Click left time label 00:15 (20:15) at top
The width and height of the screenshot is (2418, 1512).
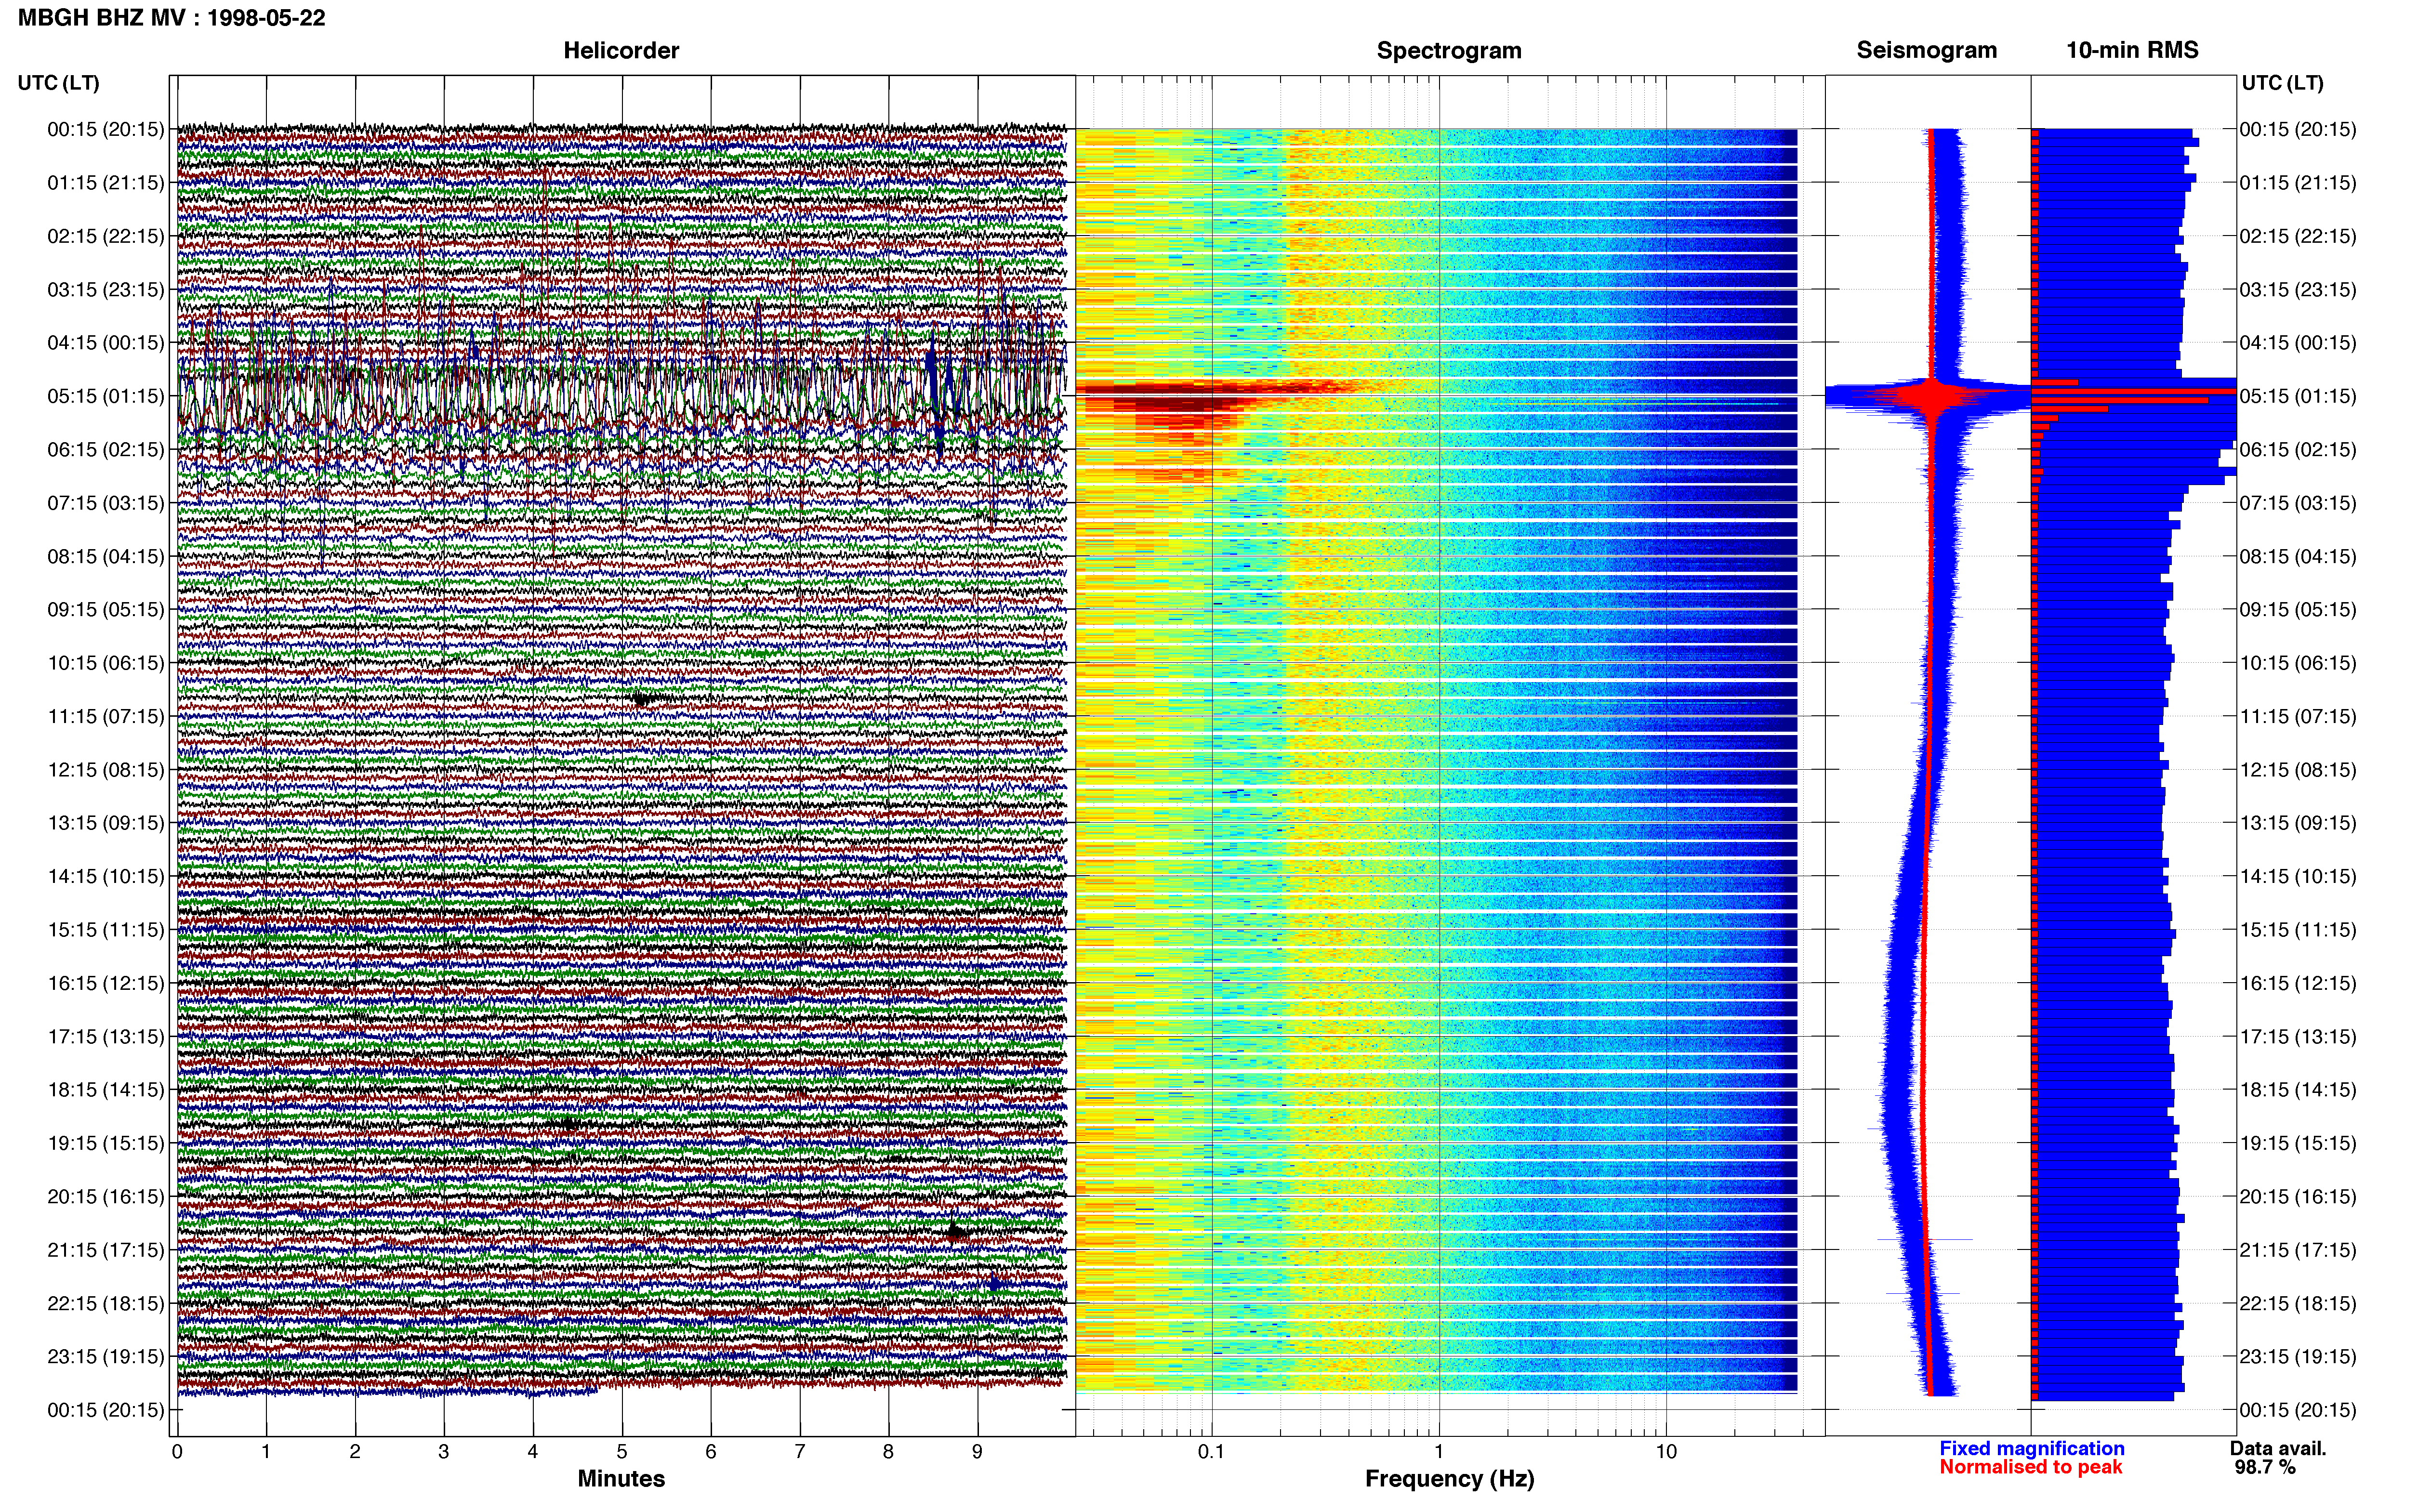coord(106,129)
